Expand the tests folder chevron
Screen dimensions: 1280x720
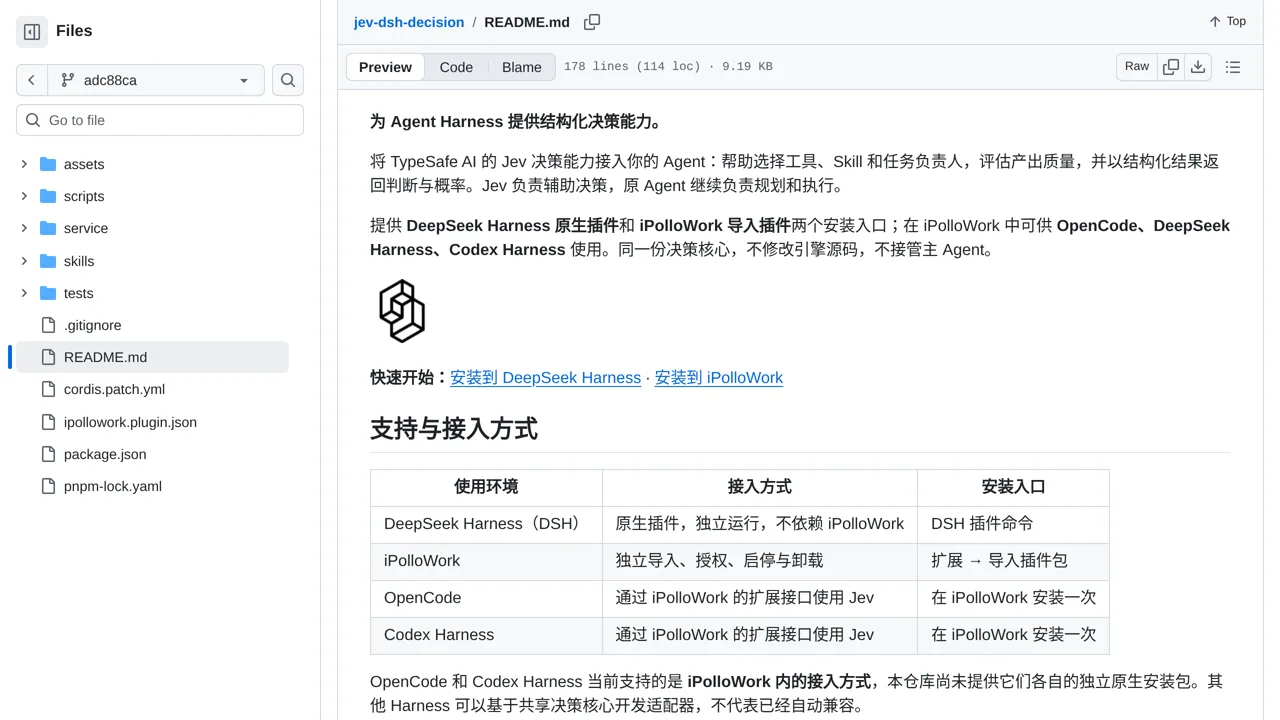pos(24,293)
